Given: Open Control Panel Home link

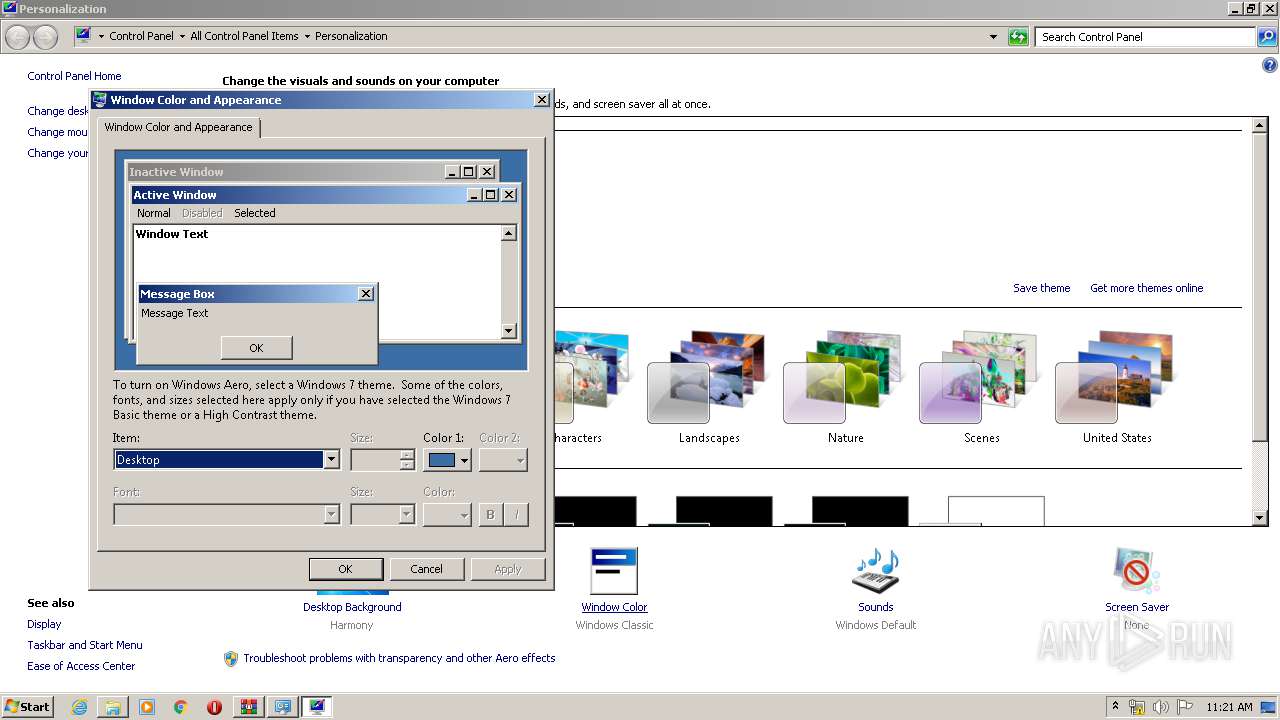Looking at the screenshot, I should pos(74,76).
